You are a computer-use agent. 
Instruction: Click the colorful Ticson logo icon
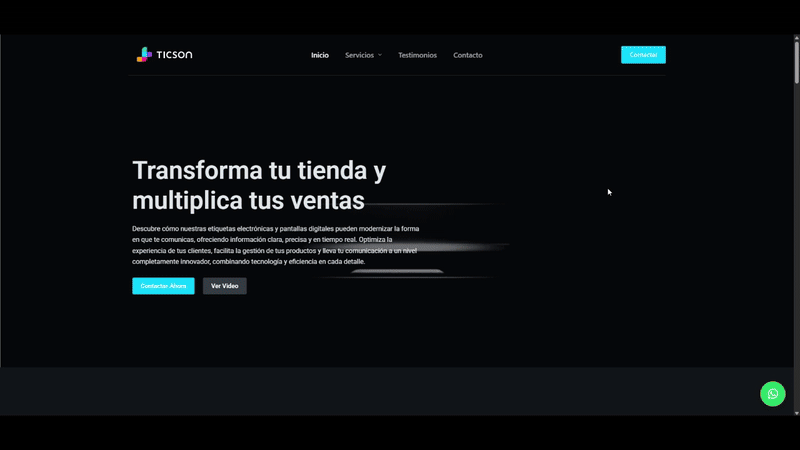[144, 55]
